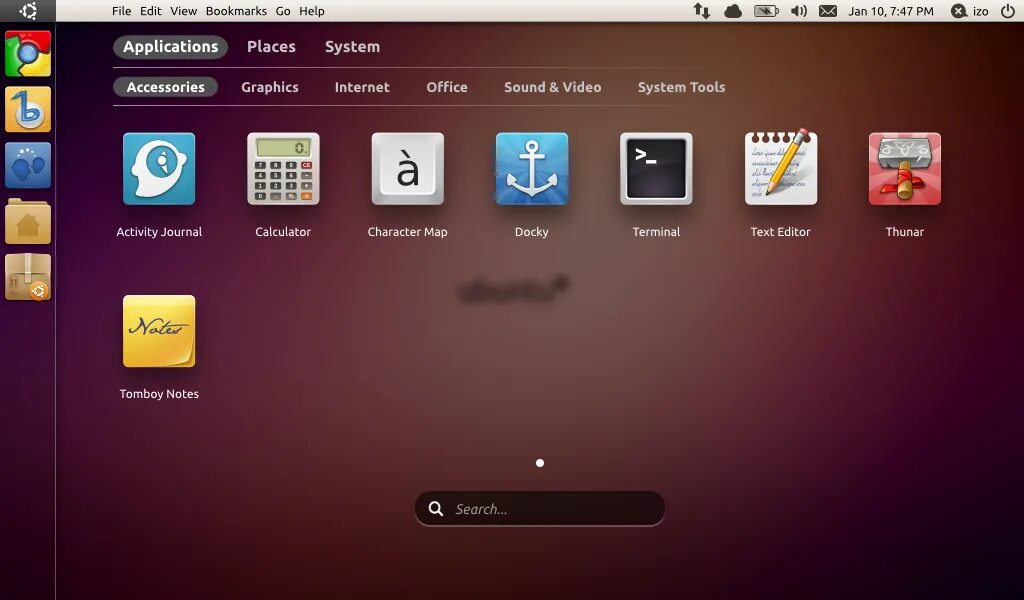Click the Search input field
The image size is (1024, 600).
coord(540,509)
